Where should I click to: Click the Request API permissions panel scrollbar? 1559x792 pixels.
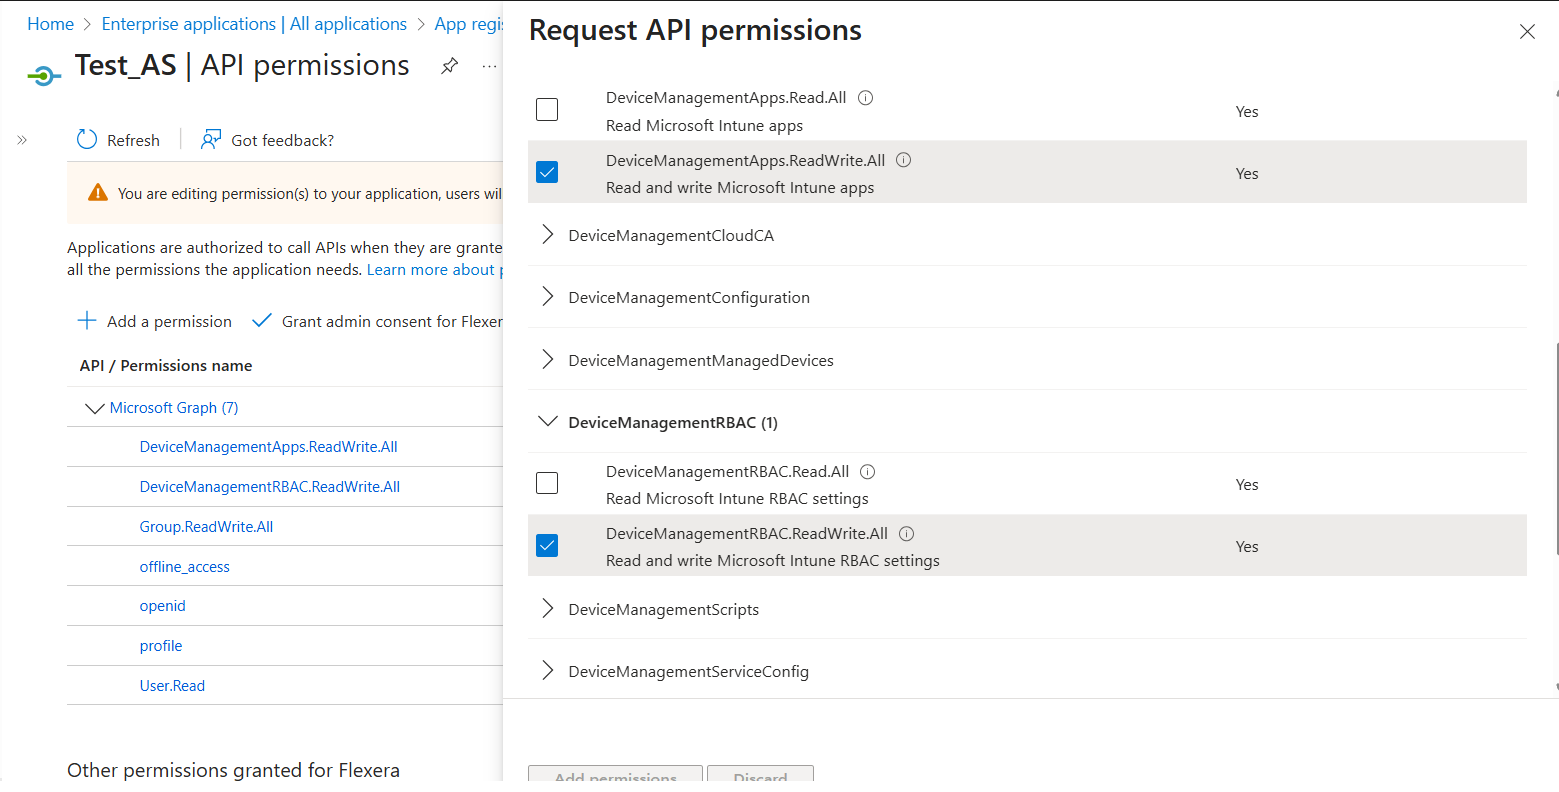[x=1556, y=447]
